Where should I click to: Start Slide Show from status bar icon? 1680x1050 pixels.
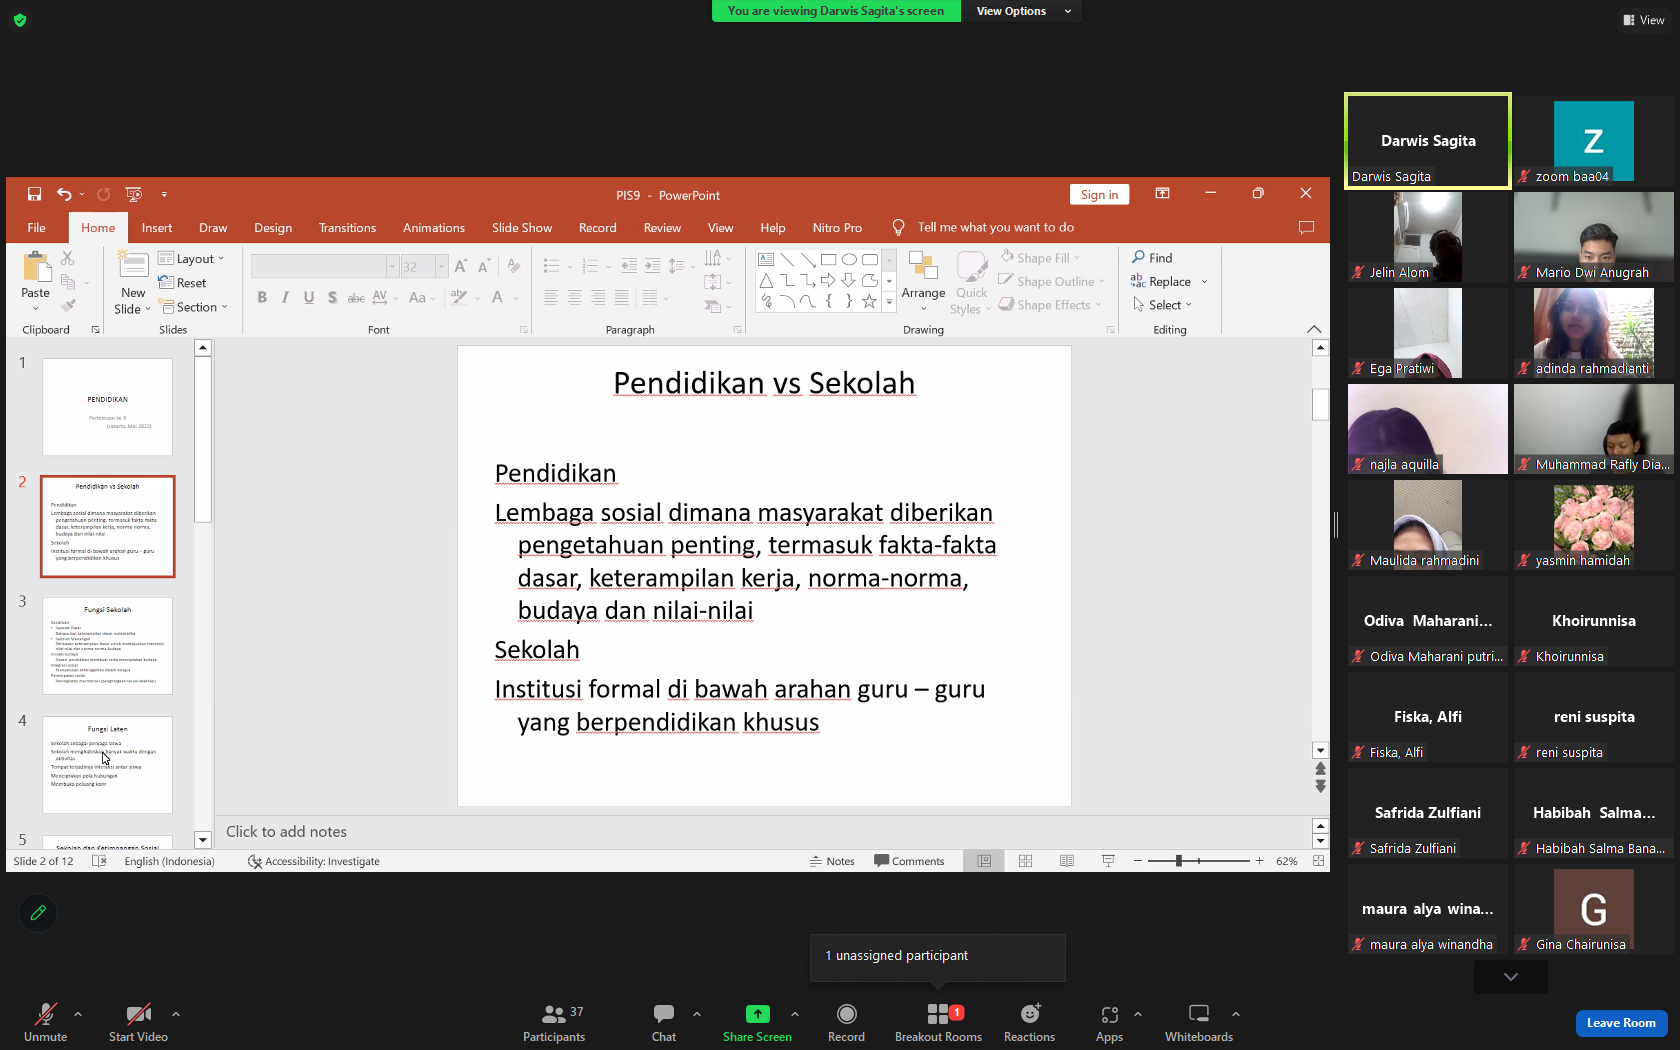click(x=1108, y=861)
